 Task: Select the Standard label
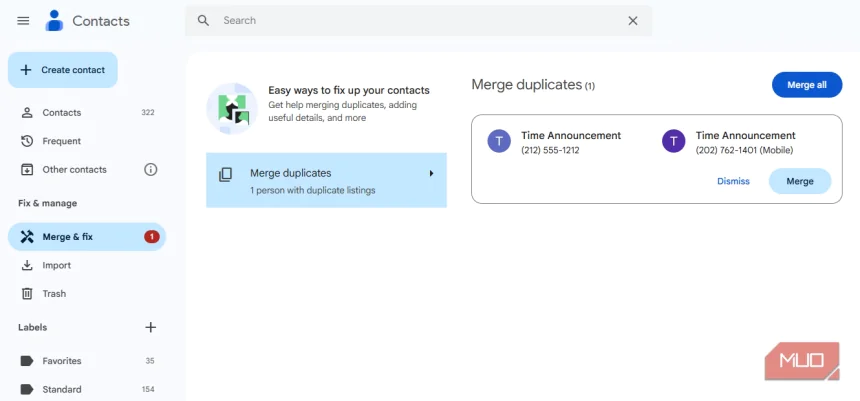click(62, 389)
